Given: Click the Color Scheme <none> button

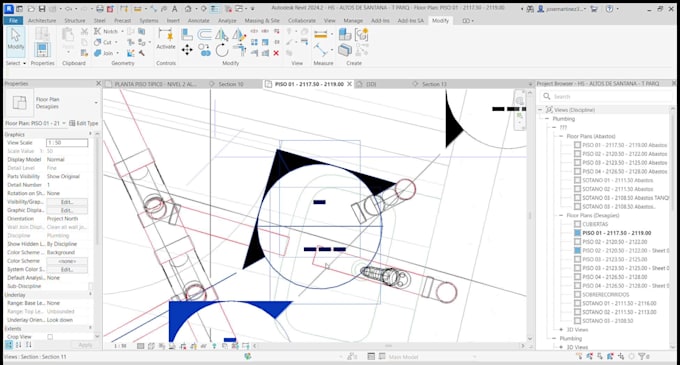Looking at the screenshot, I should (67, 261).
